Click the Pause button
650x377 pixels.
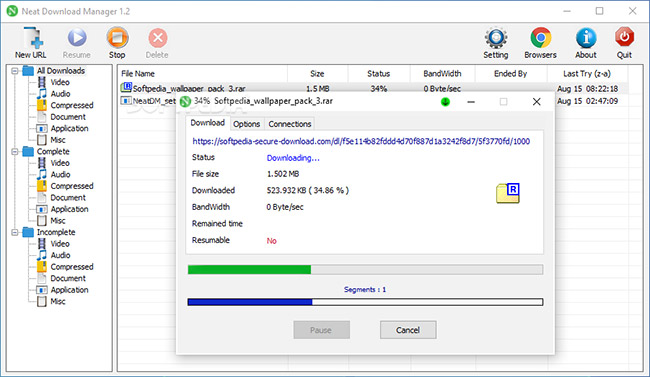point(321,330)
